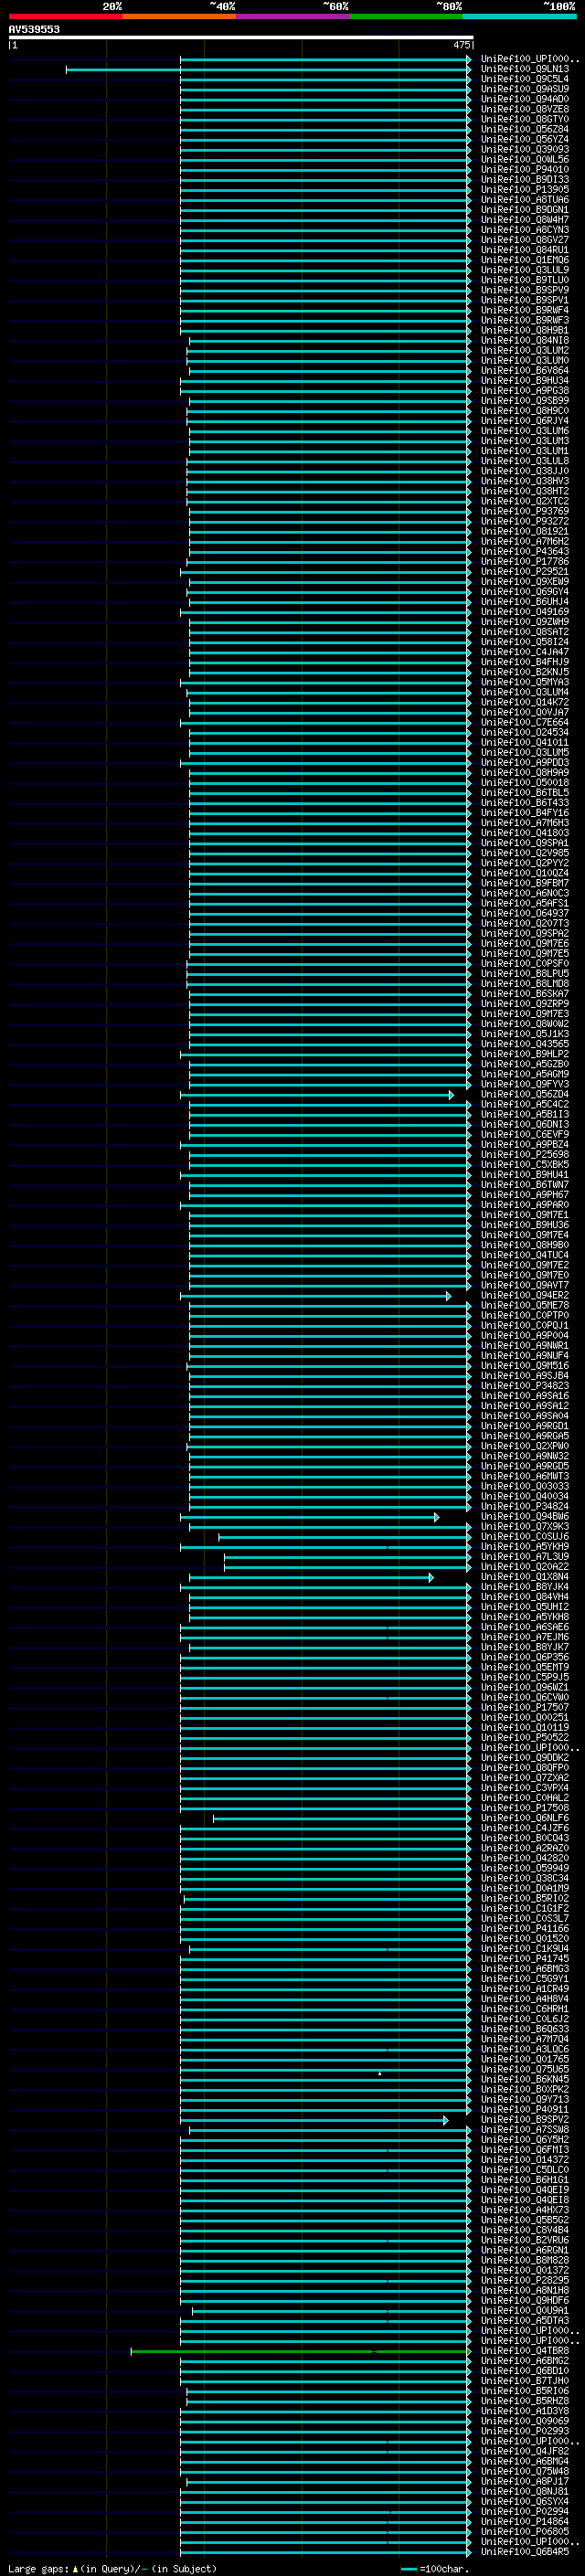Select the label UniRef100_A5C4C2
The image size is (585, 2576).
pos(525,1104)
